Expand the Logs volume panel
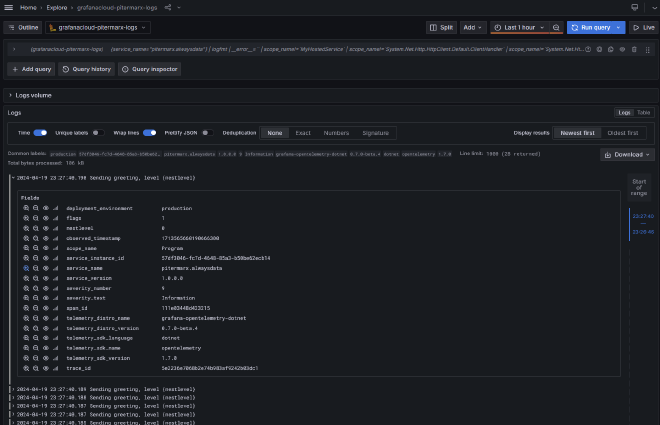 (33, 95)
